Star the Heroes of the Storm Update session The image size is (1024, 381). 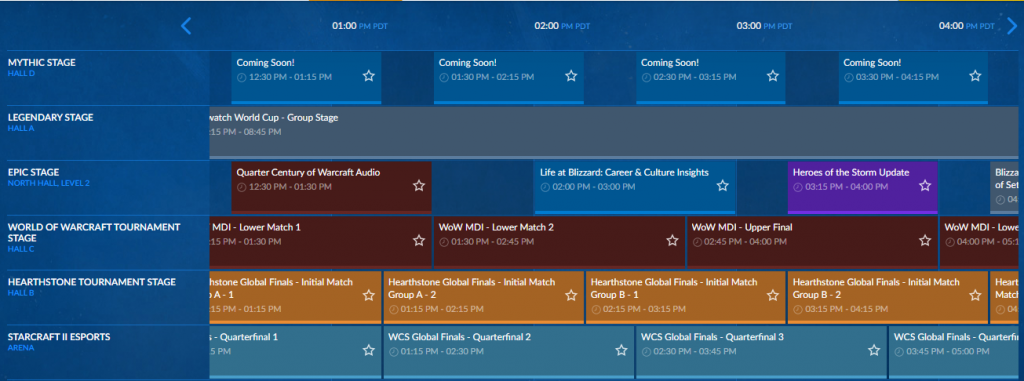click(925, 186)
